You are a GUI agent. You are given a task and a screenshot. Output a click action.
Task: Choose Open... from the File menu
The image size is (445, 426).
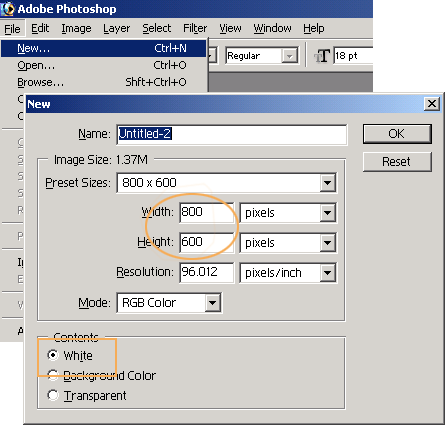click(x=104, y=65)
